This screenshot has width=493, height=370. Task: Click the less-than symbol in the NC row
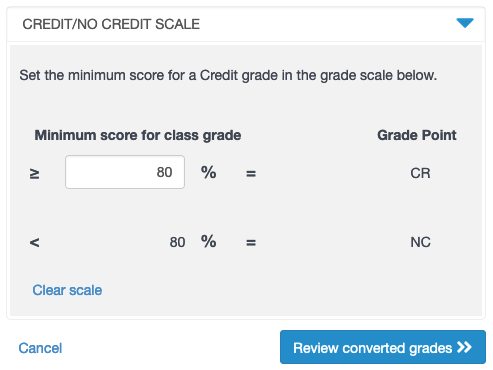click(34, 242)
